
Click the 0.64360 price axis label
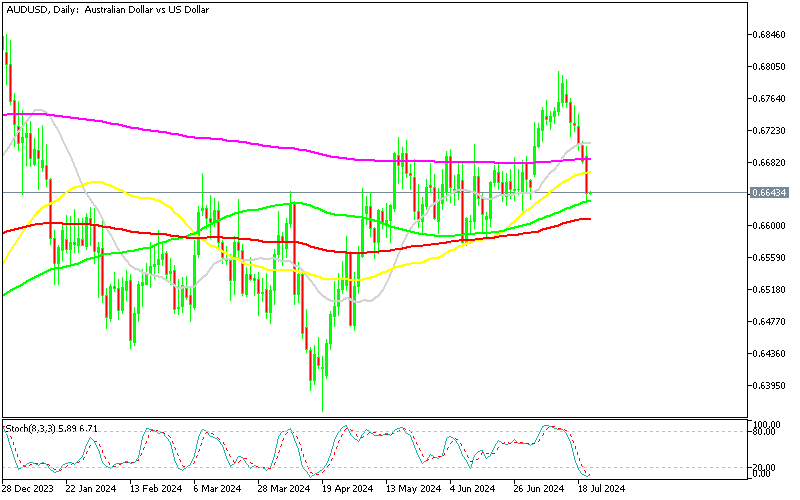(769, 353)
